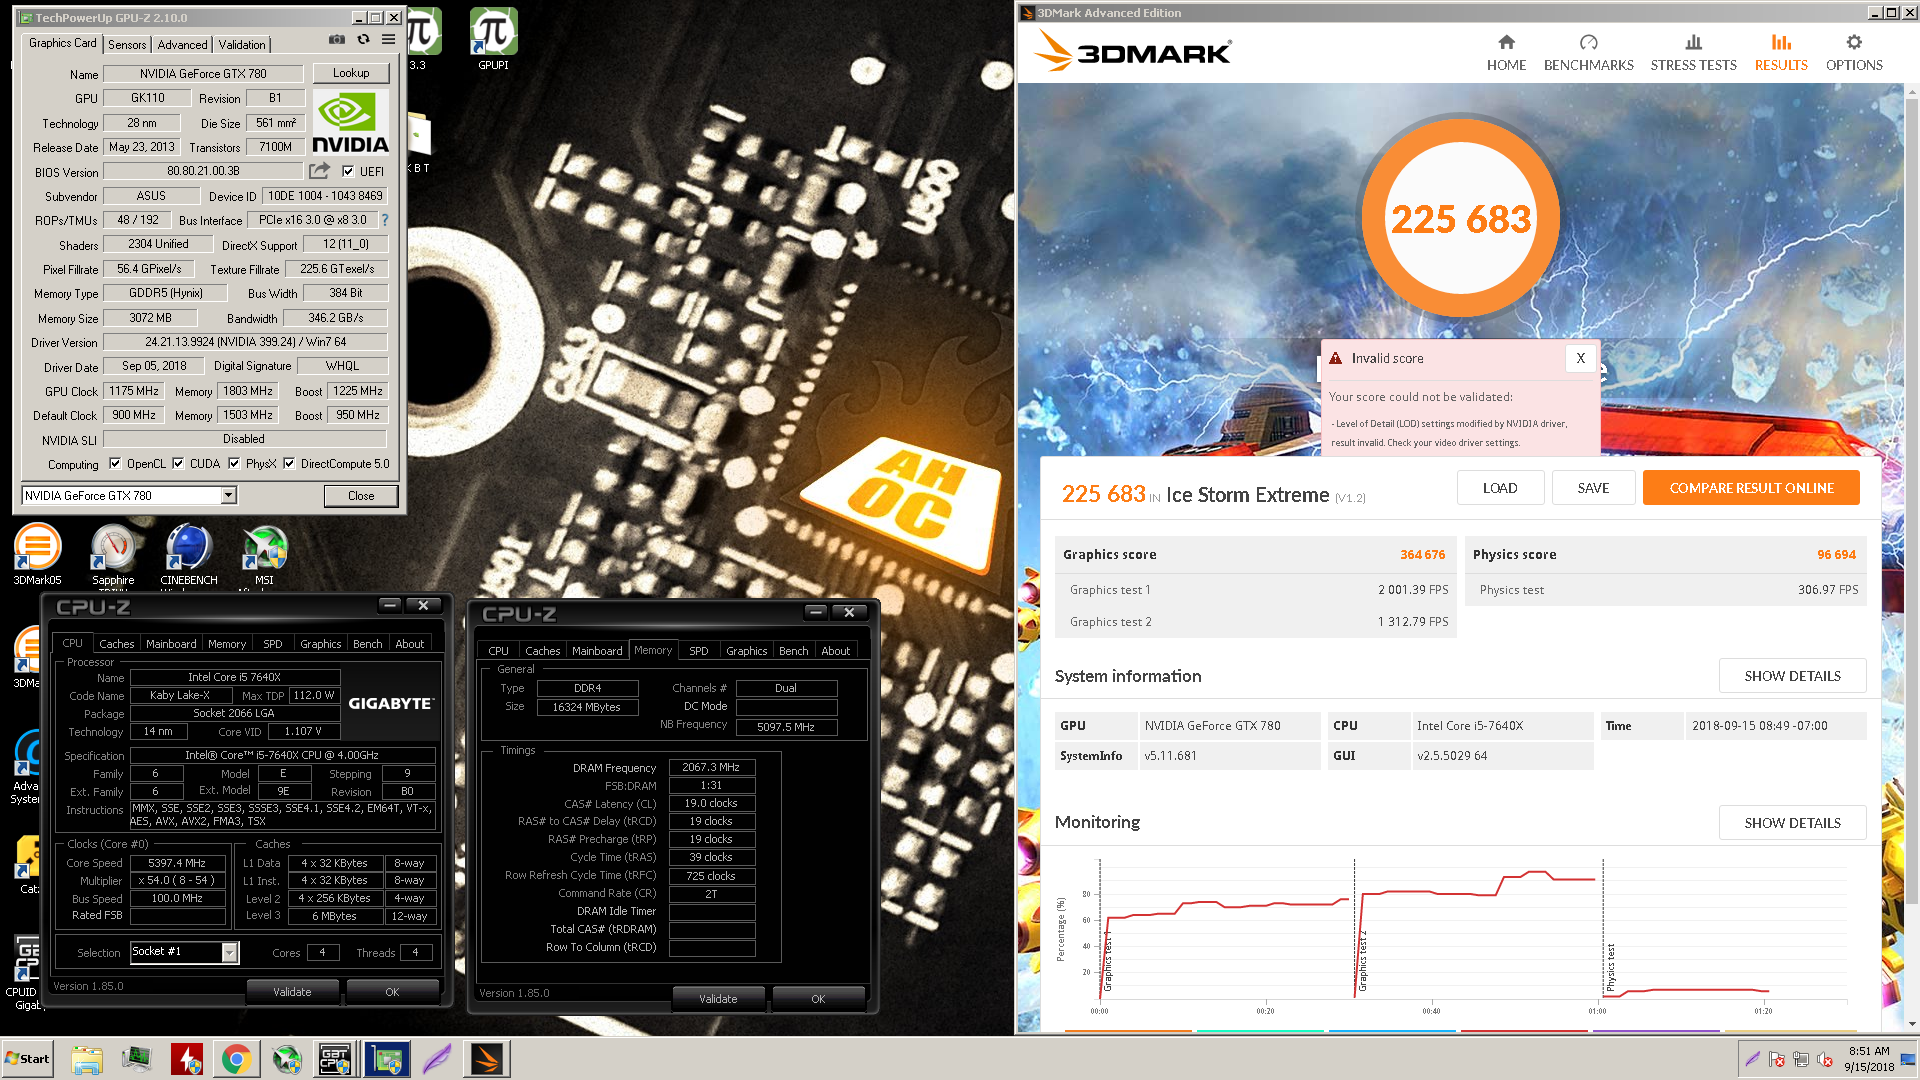The height and width of the screenshot is (1080, 1920).
Task: Click the Close button in GPU-Z
Action: 361,496
